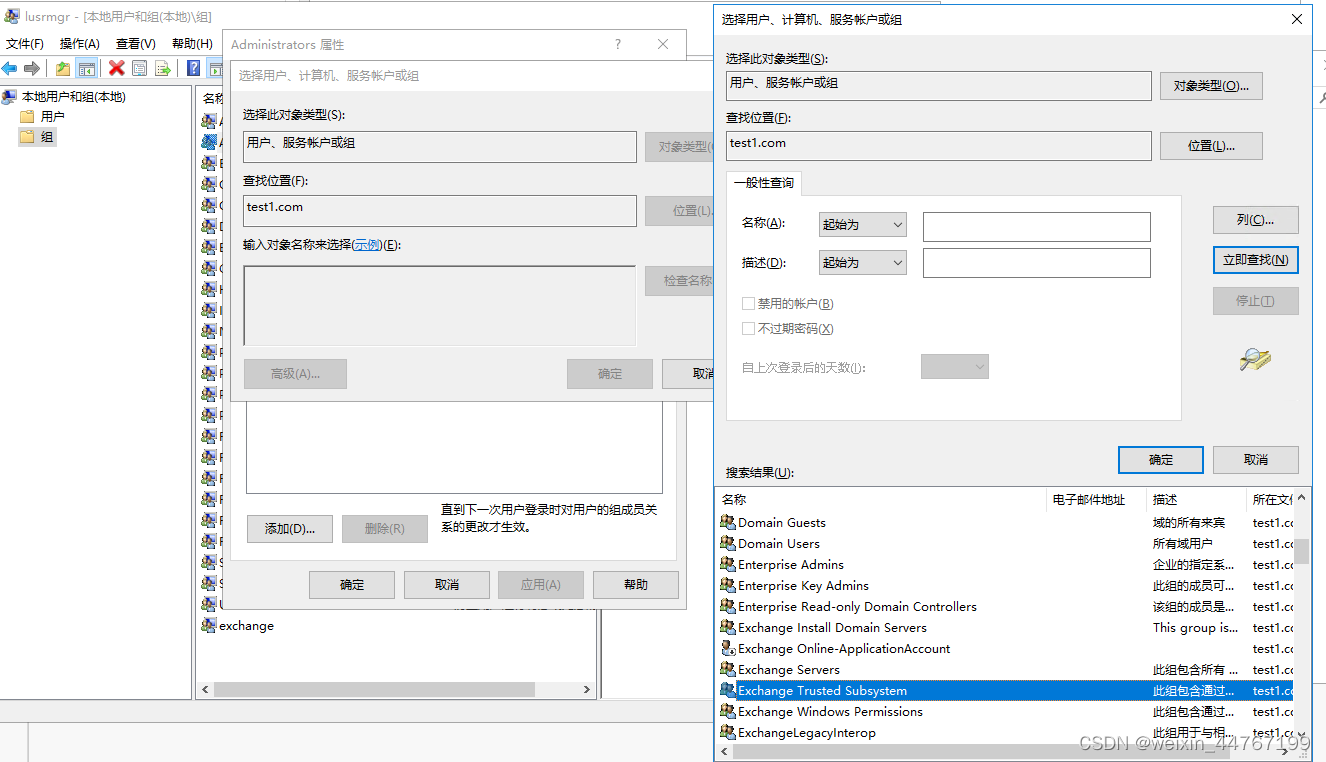Viewport: 1326px width, 762px height.
Task: Click the Exchange Servers group icon
Action: [x=728, y=669]
